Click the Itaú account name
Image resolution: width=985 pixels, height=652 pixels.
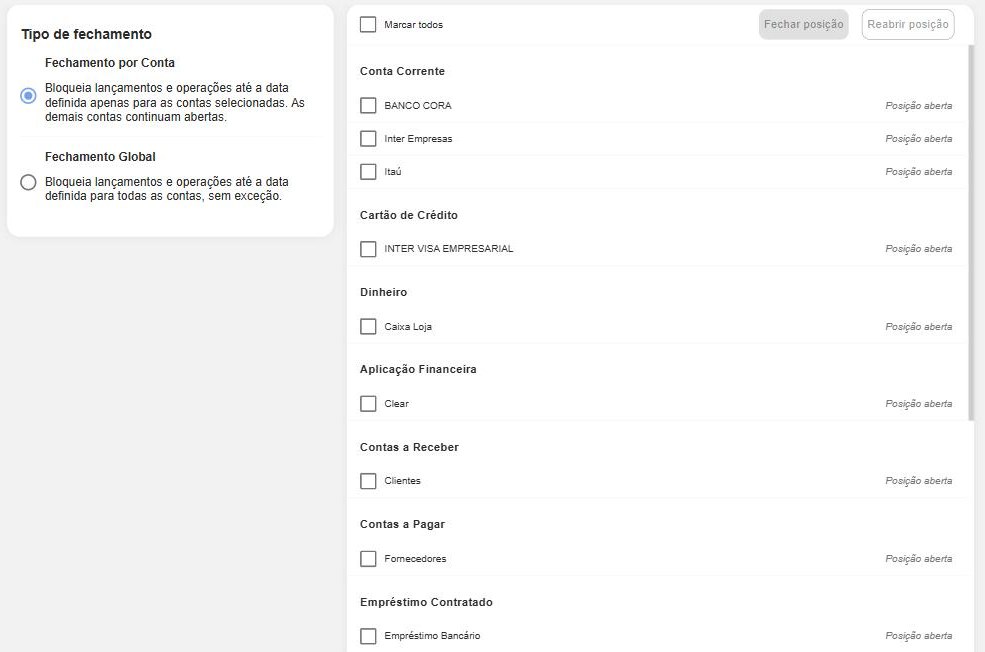[393, 171]
